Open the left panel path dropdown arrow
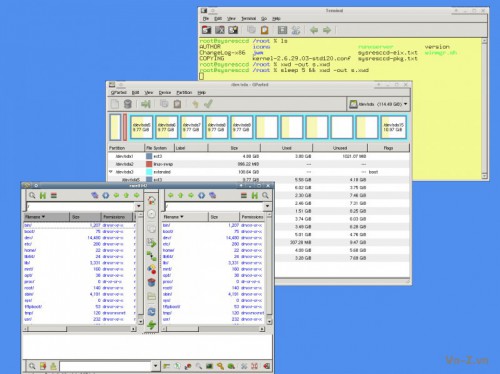 (x=139, y=206)
